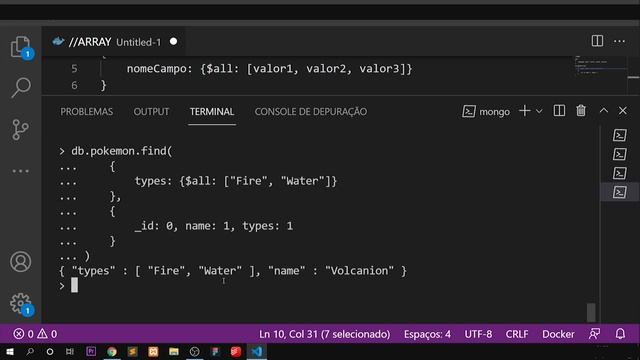The image size is (640, 360).
Task: Open Cortana circle in taskbar
Action: (50, 351)
